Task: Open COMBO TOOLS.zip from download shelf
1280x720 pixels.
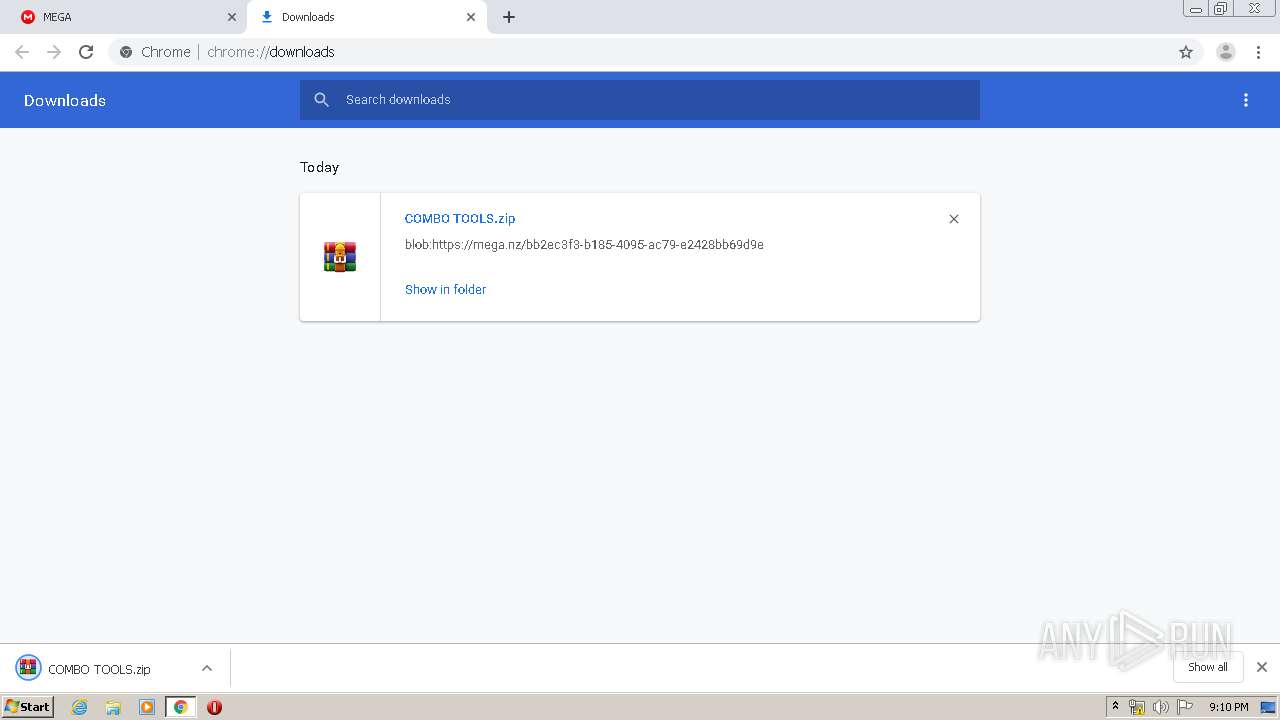Action: (99, 669)
